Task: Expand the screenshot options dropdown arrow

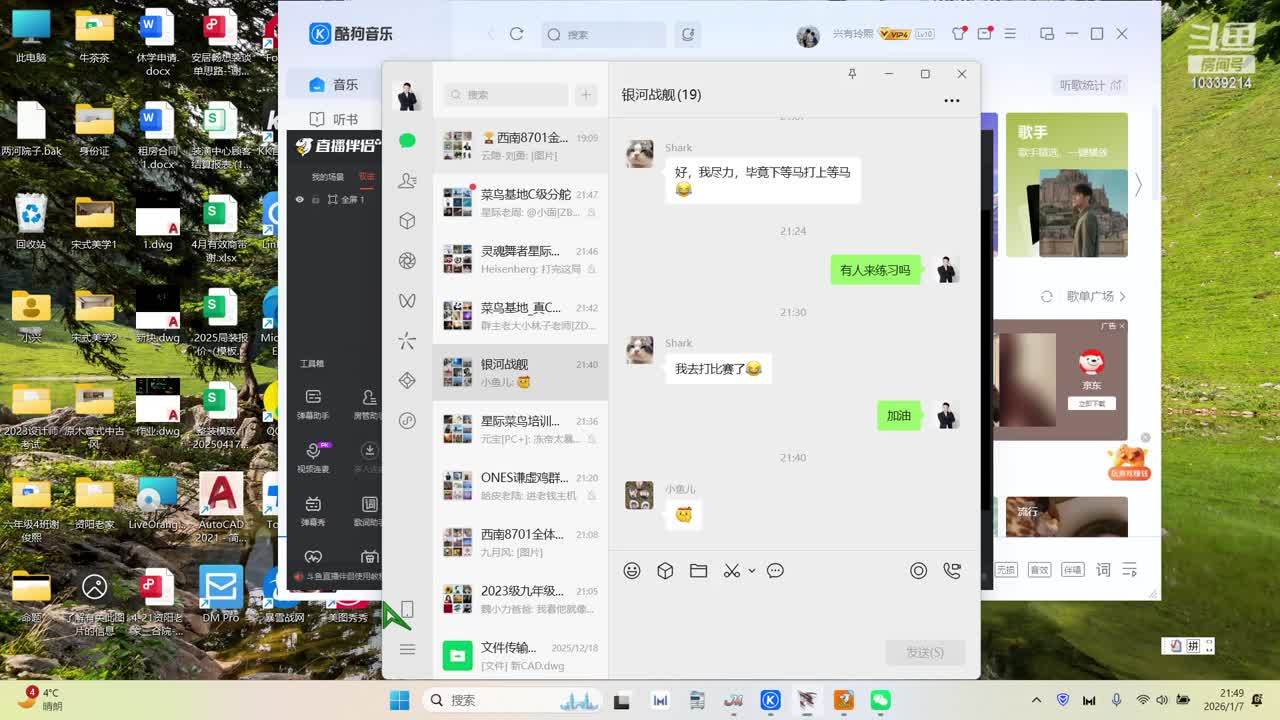Action: tap(752, 571)
